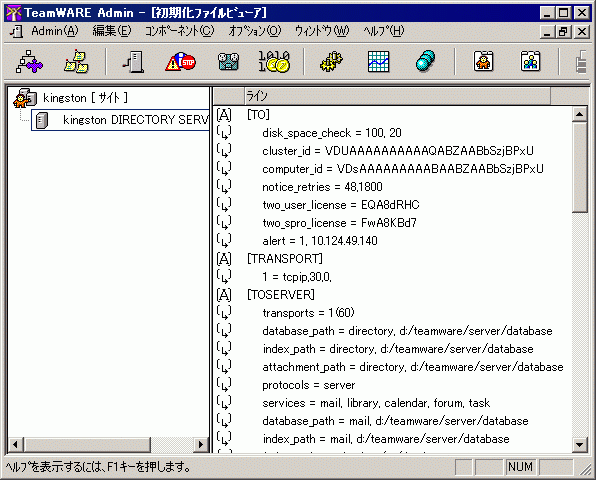The width and height of the screenshot is (596, 480).
Task: Click scroll down arrow of line list
Action: click(580, 444)
